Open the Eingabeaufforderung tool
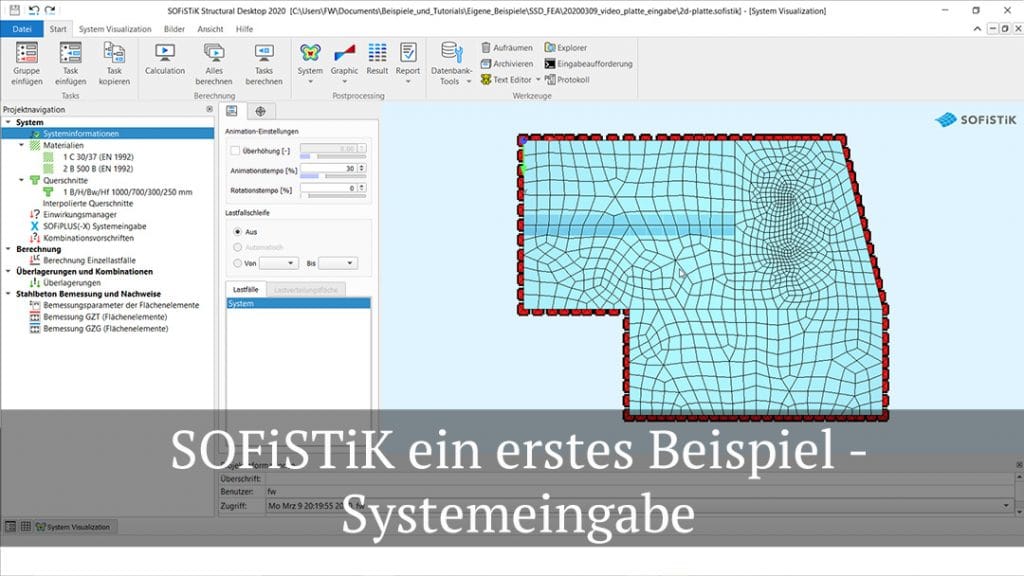The width and height of the screenshot is (1024, 576). (597, 62)
